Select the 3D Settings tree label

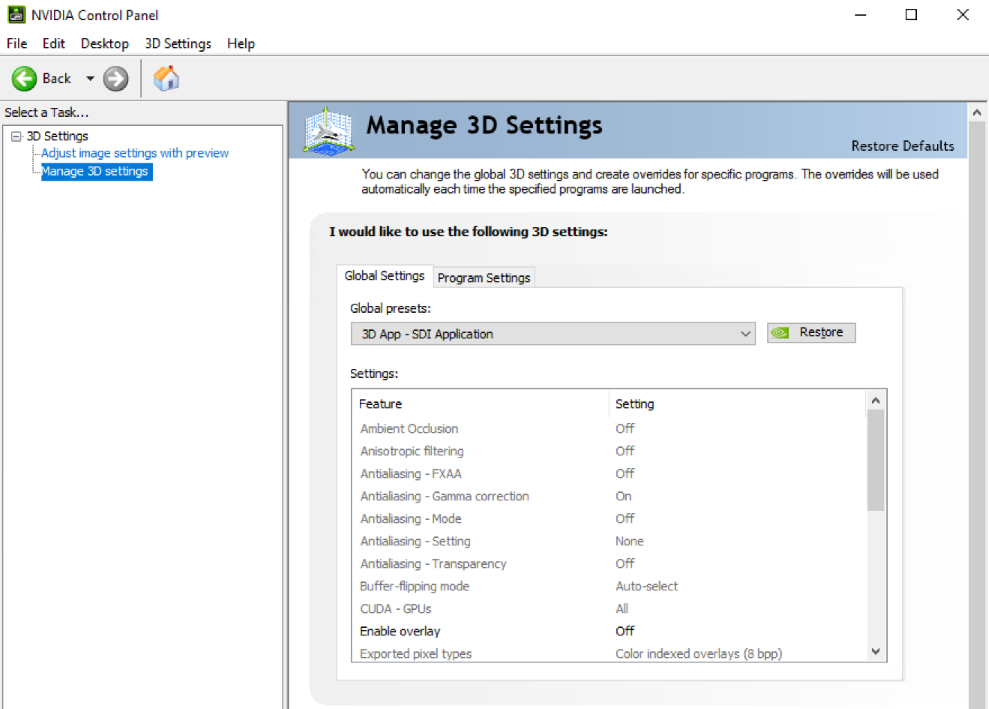(x=57, y=136)
